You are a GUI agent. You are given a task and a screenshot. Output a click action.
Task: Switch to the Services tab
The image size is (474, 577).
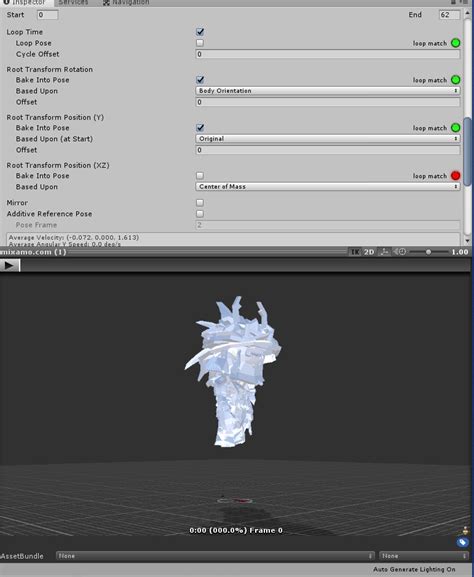pos(73,3)
